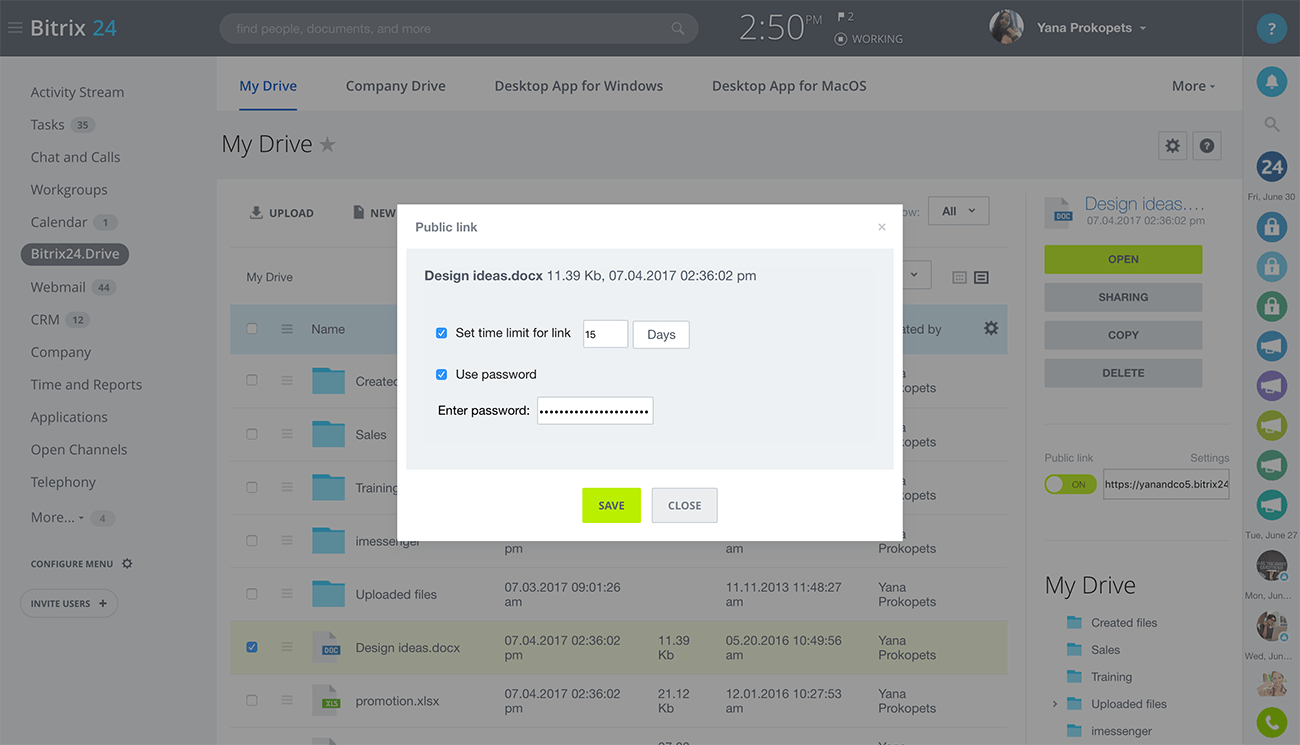This screenshot has height=745, width=1300.
Task: Turn off the Public link toggle
Action: click(1070, 484)
